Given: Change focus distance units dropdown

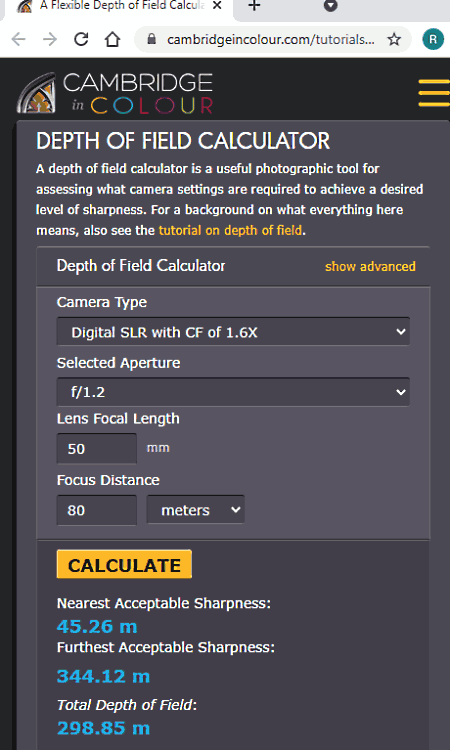Looking at the screenshot, I should [196, 510].
